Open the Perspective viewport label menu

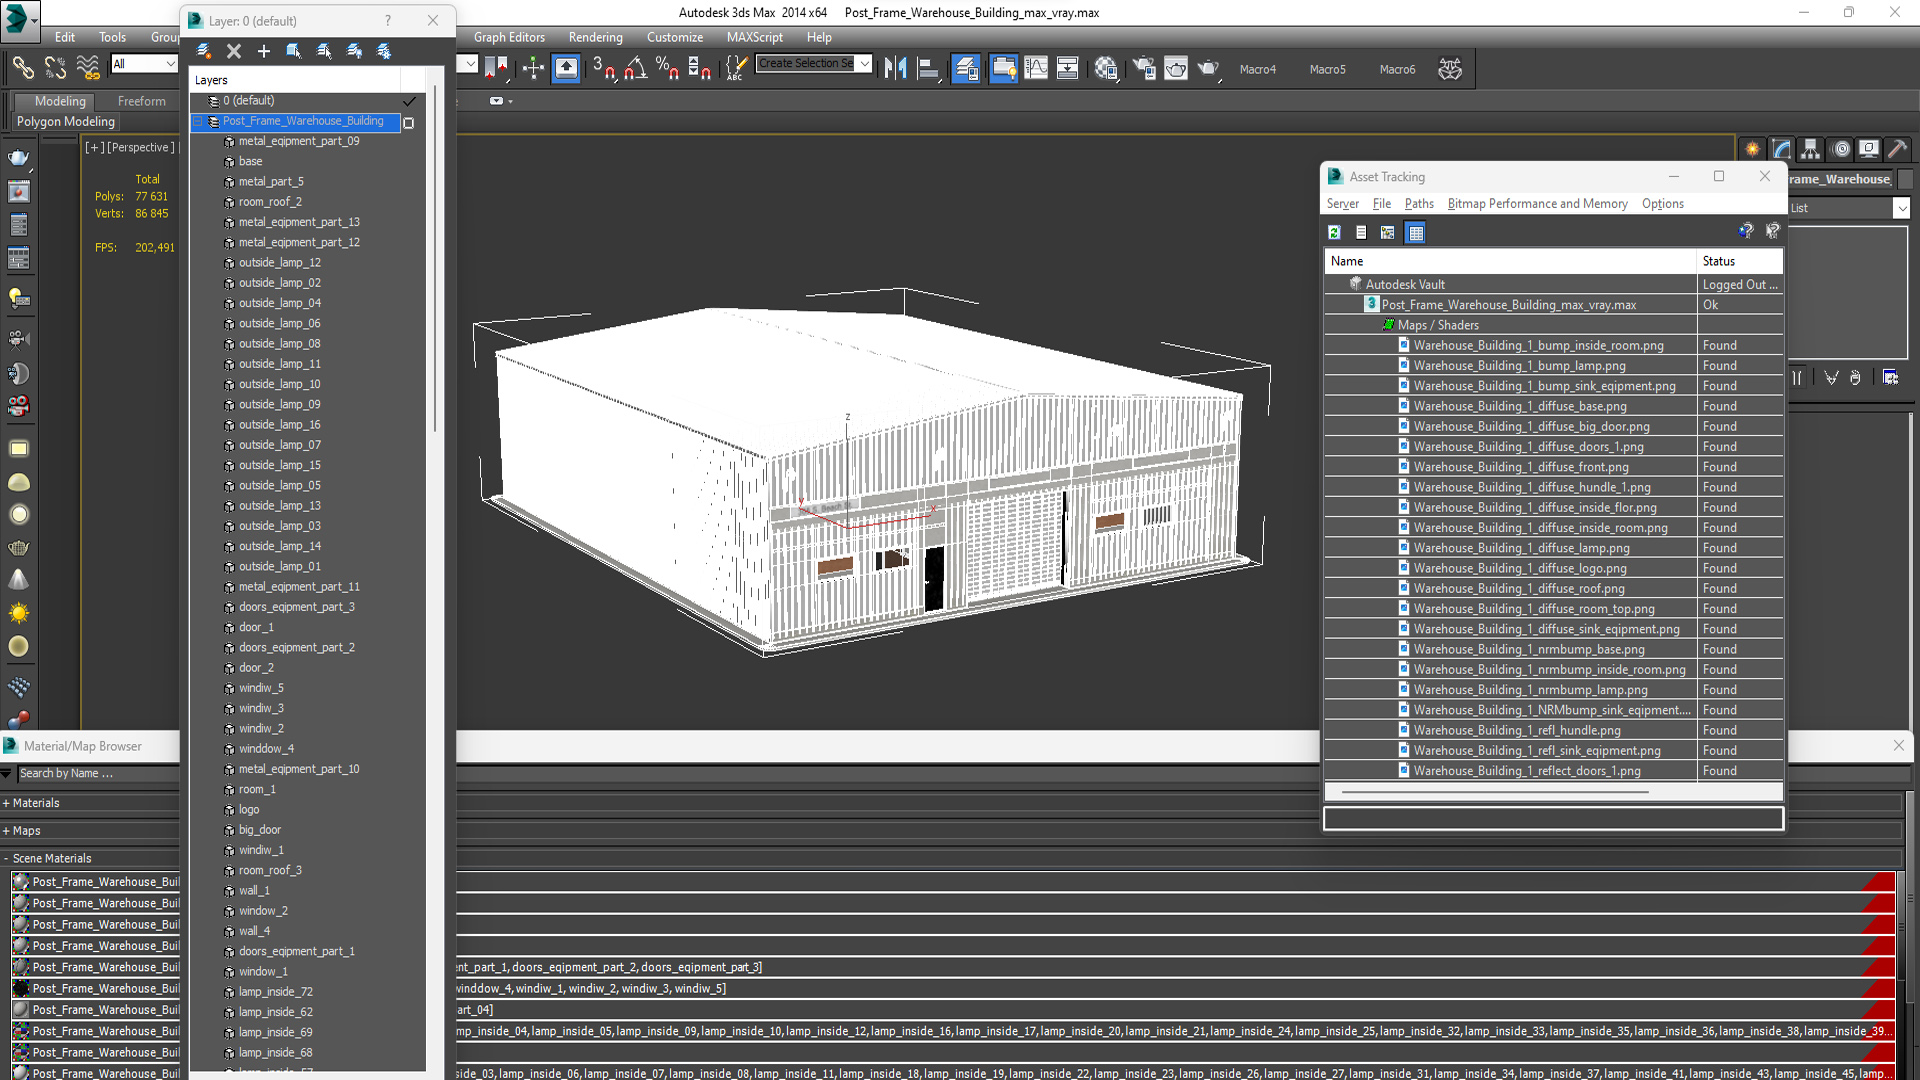click(140, 147)
